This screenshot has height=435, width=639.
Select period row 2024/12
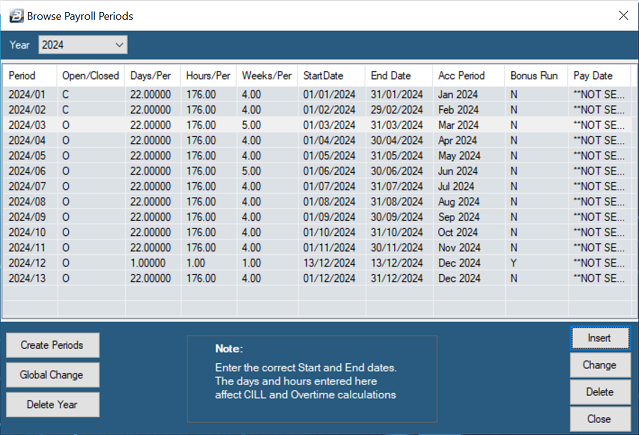point(317,263)
